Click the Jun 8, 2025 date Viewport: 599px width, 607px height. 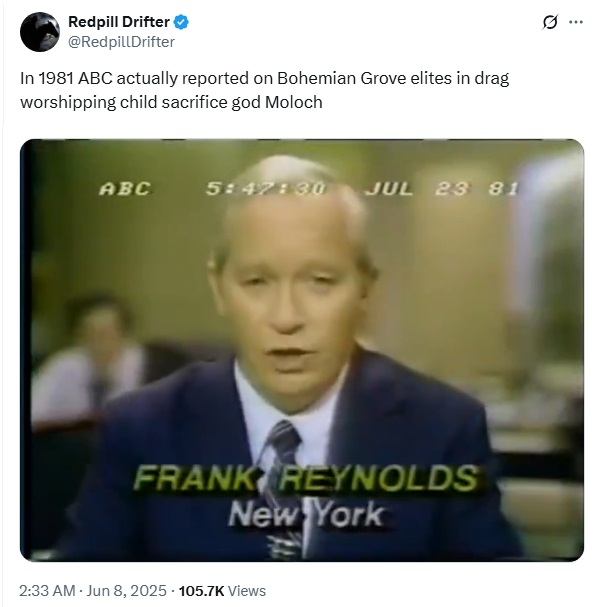click(126, 591)
